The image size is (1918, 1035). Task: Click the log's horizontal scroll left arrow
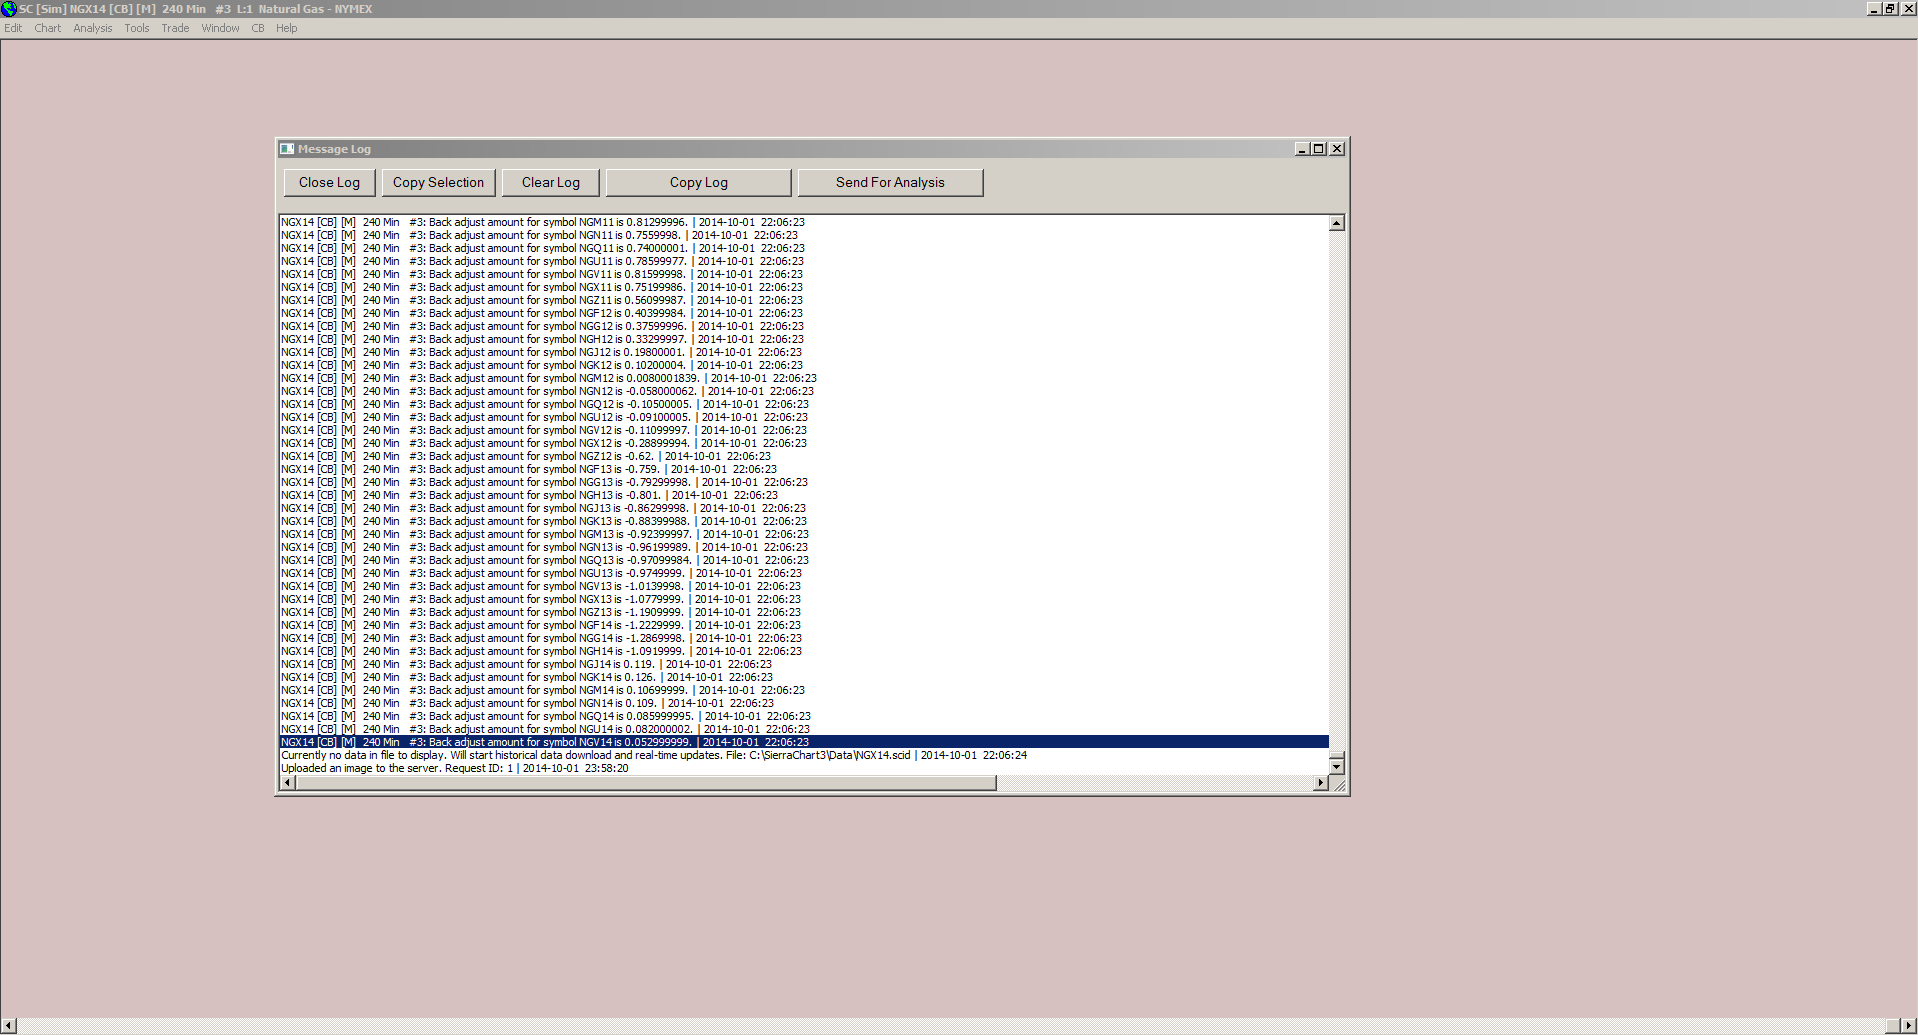pyautogui.click(x=288, y=783)
